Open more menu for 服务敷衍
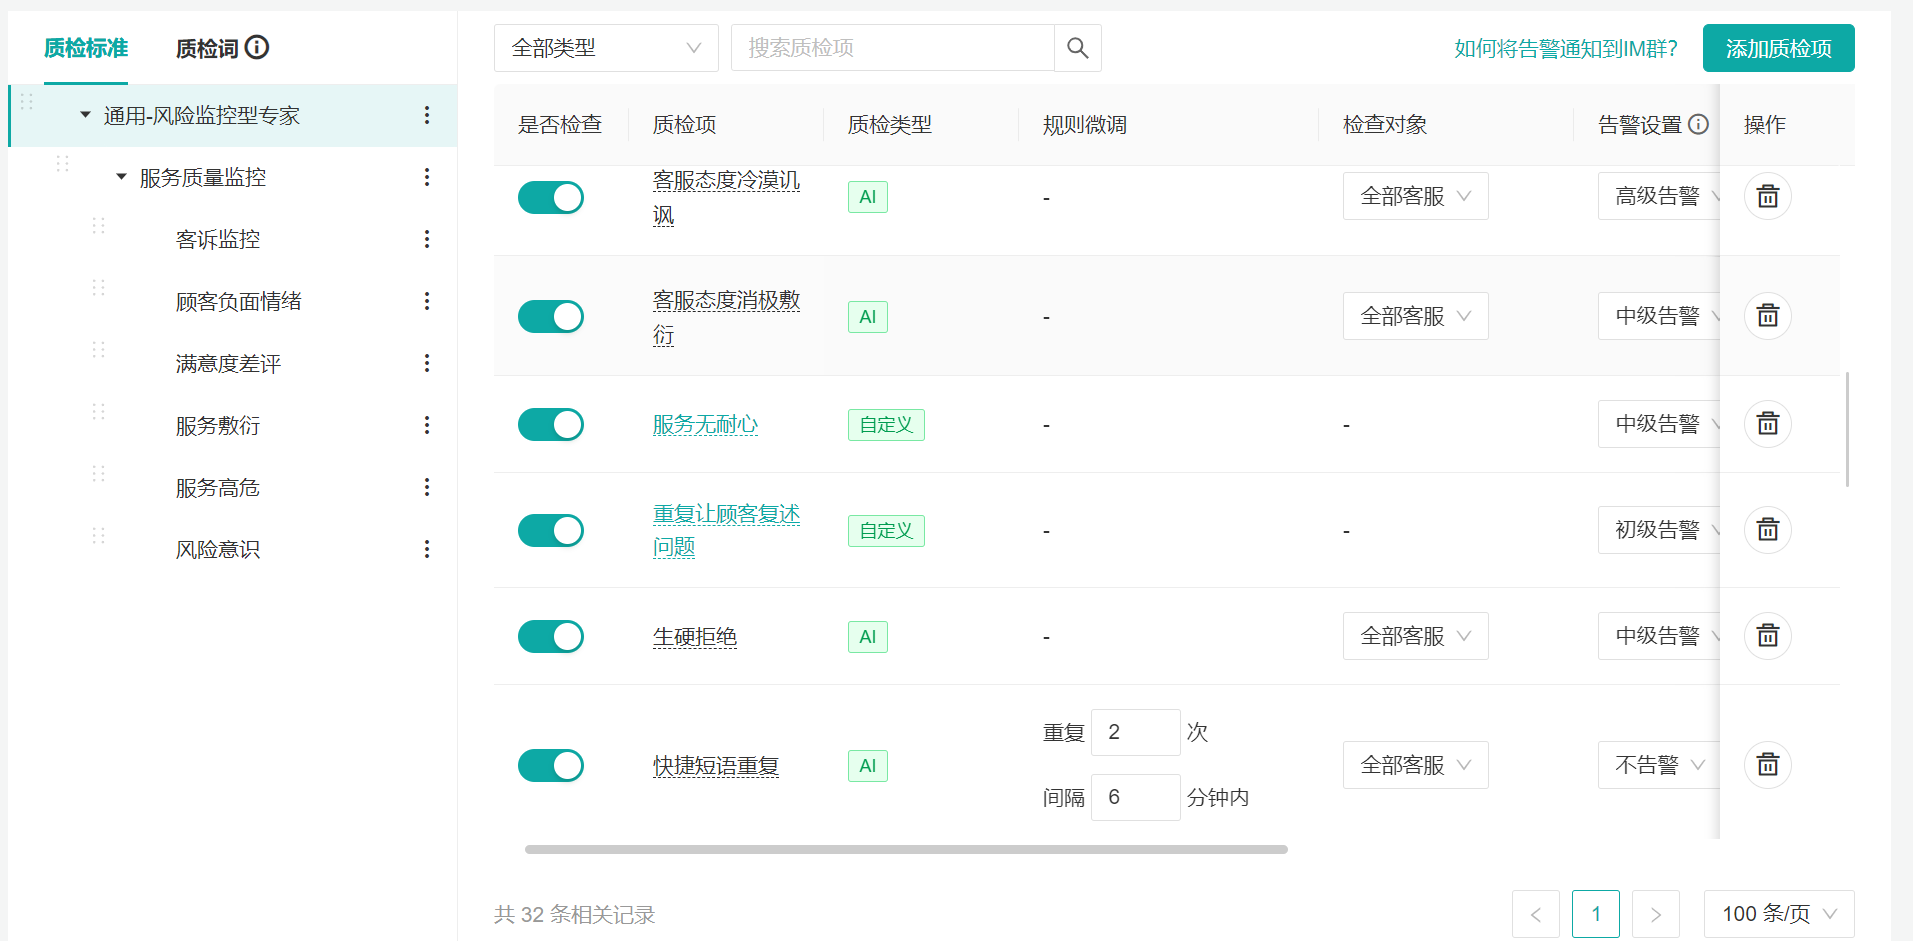 tap(427, 425)
